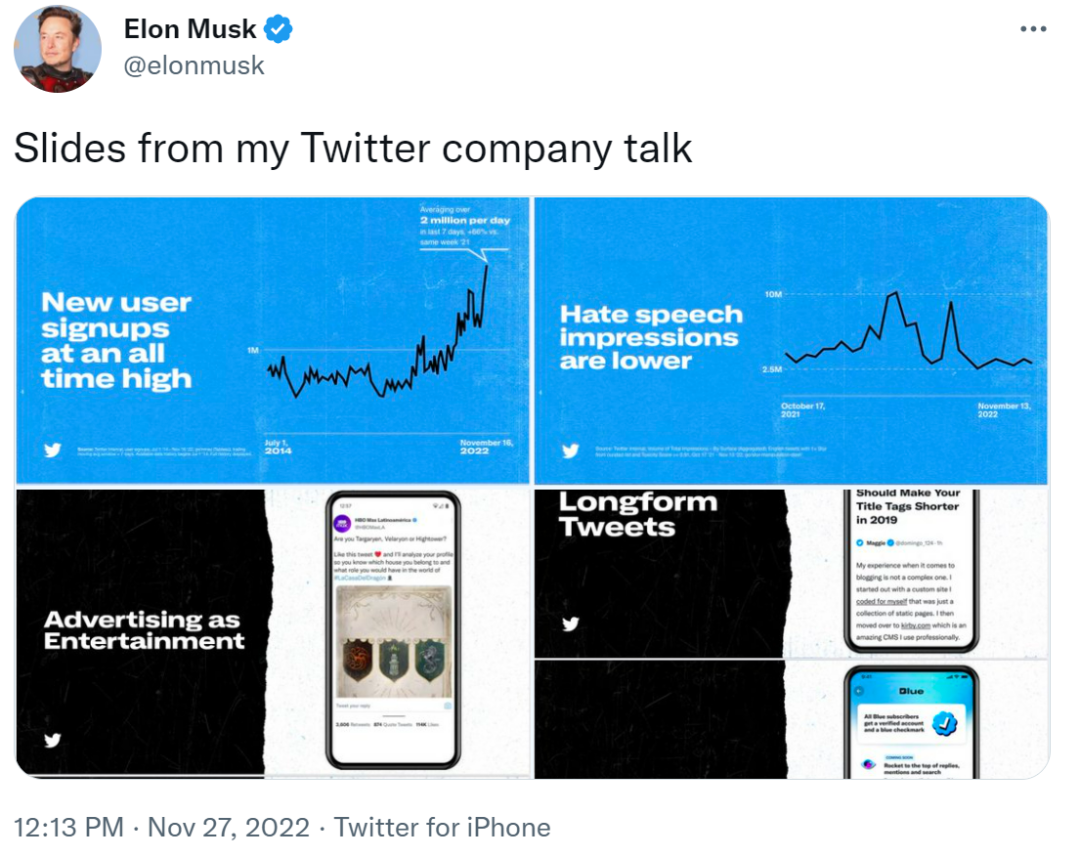Open the tweet's three-dot more menu
Viewport: 1080px width, 857px height.
[1032, 29]
